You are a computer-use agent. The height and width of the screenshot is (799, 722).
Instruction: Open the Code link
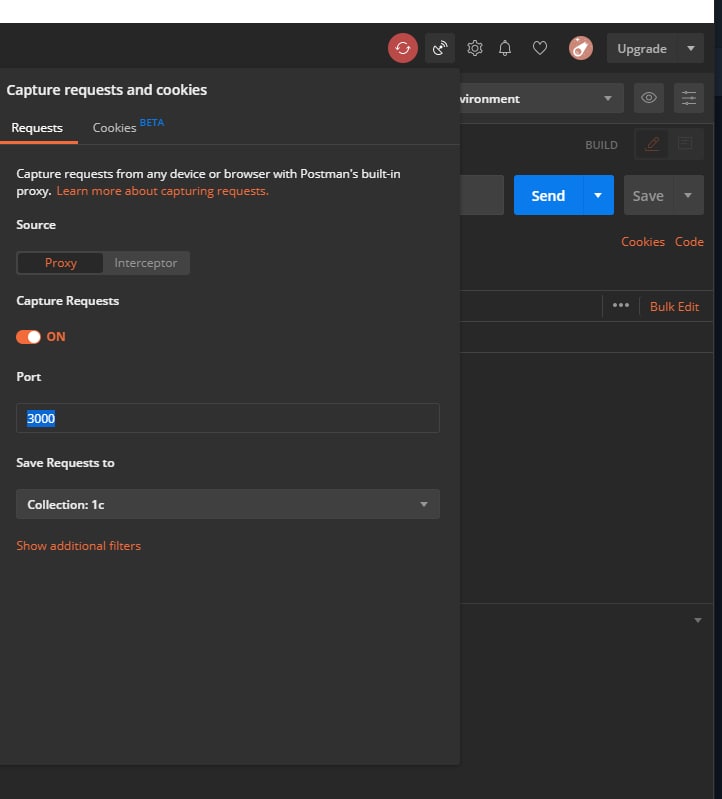[x=689, y=242]
